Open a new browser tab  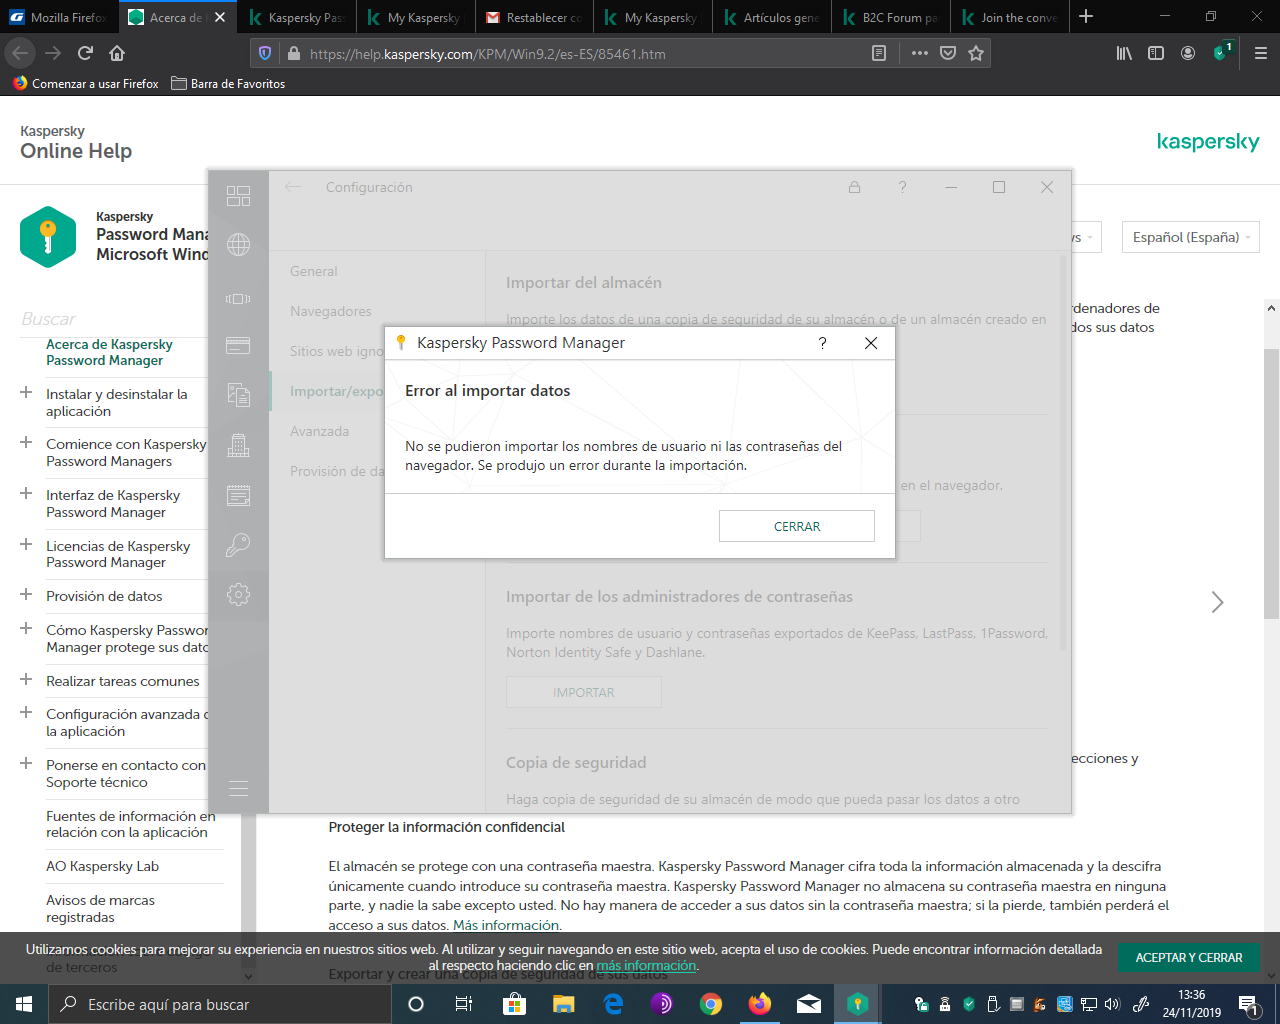pyautogui.click(x=1086, y=17)
